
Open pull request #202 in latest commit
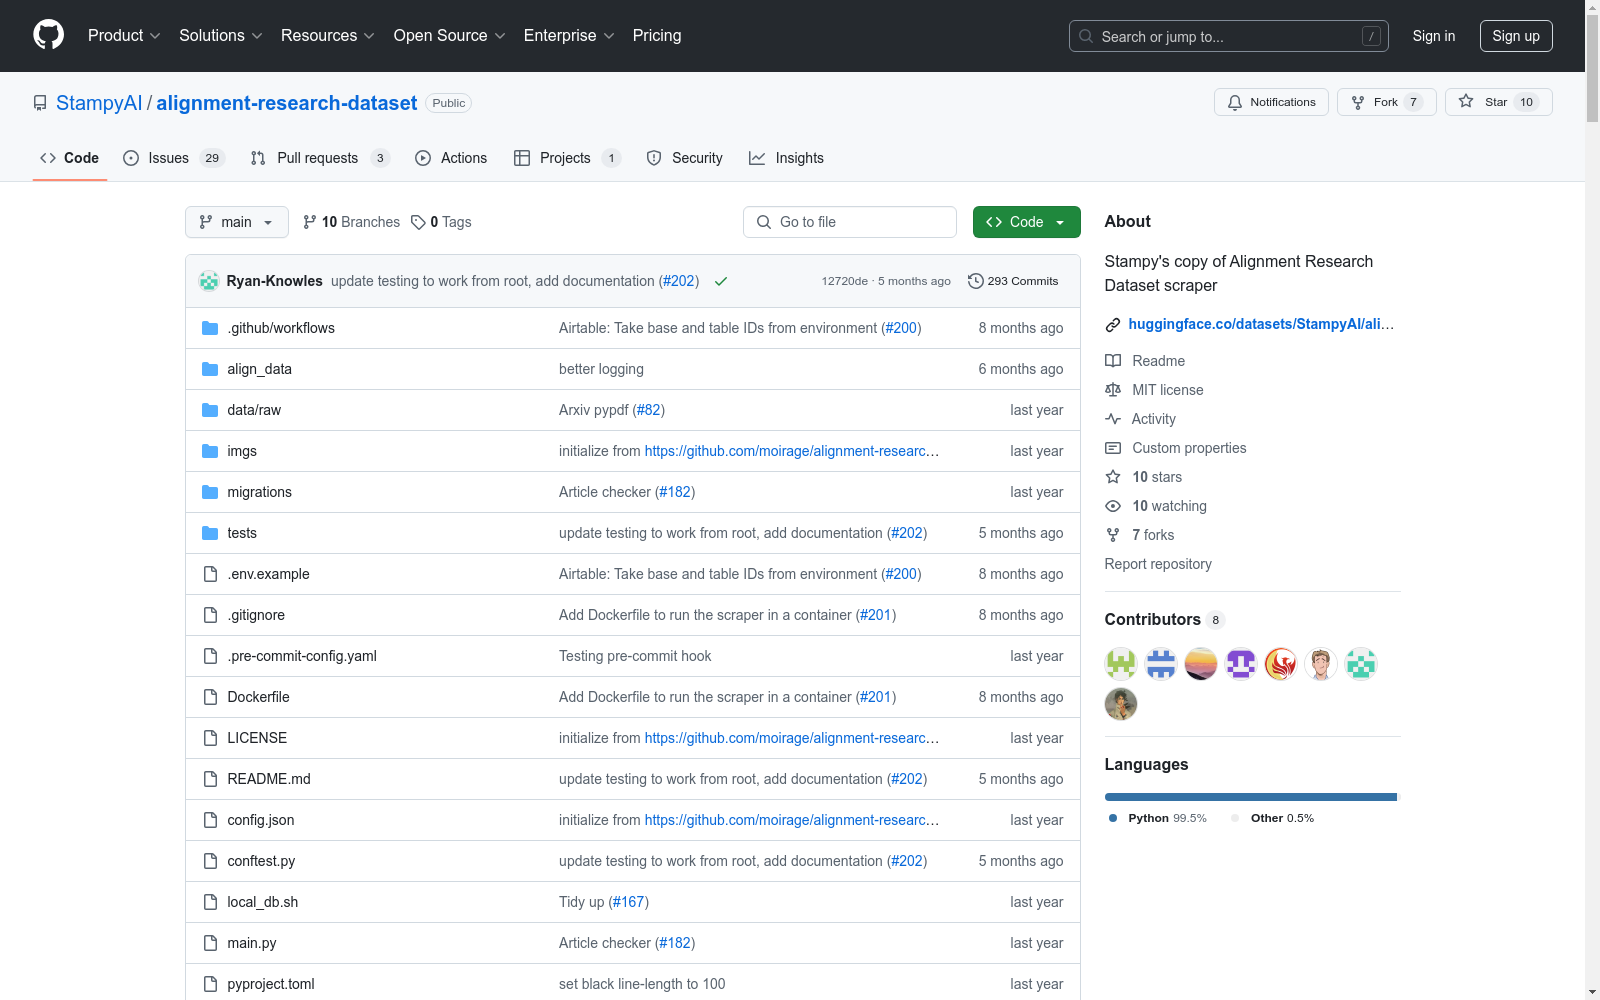679,281
